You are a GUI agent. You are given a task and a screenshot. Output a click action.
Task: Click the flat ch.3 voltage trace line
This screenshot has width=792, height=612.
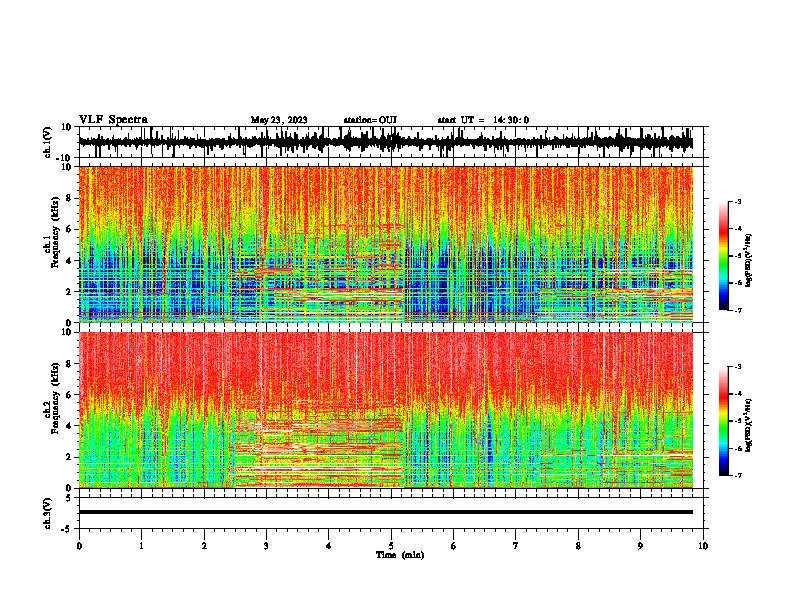pyautogui.click(x=385, y=512)
